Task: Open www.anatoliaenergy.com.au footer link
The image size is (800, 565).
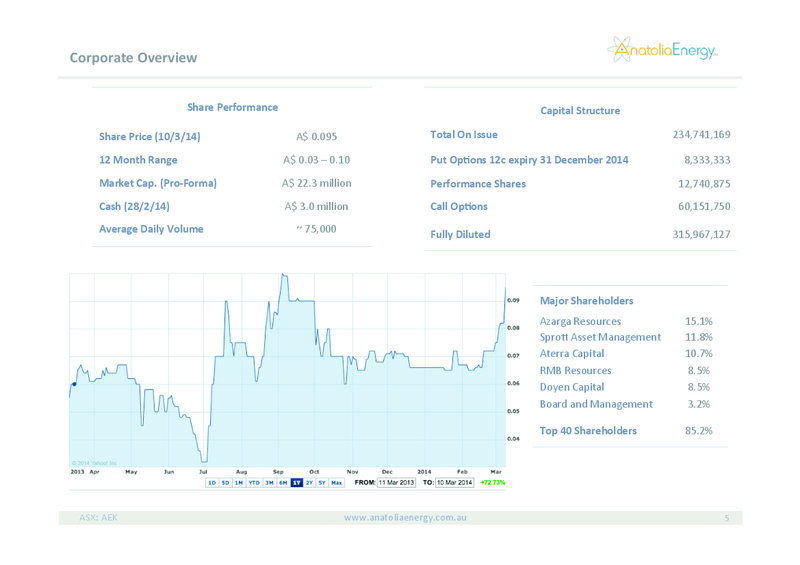Action: pos(405,518)
